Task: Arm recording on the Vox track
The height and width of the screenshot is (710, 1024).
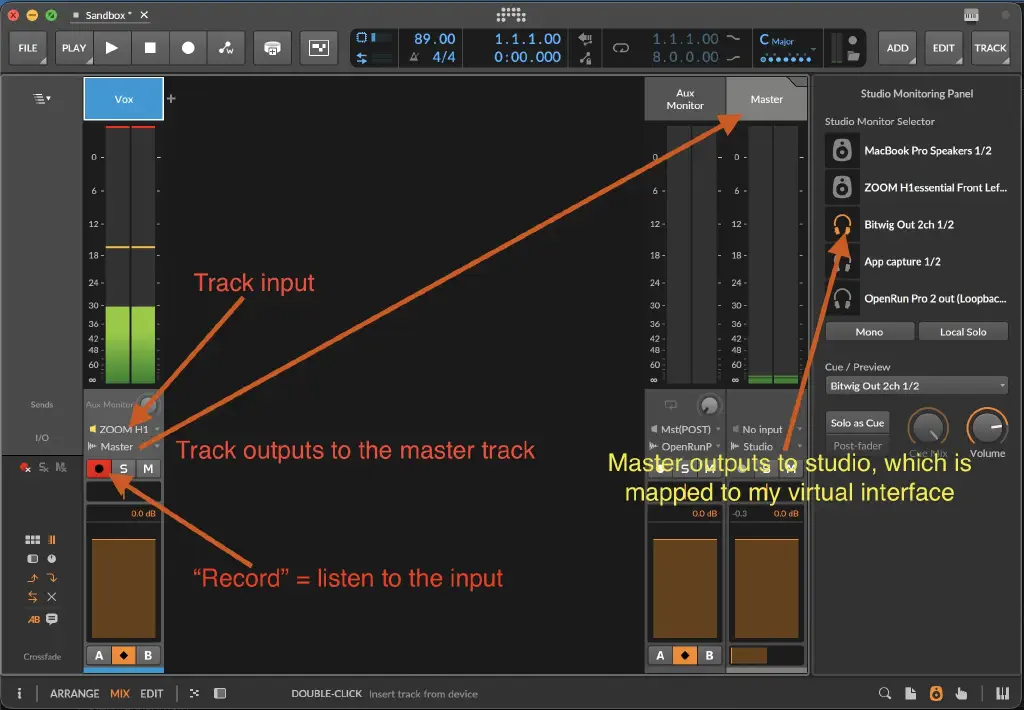Action: coord(99,467)
